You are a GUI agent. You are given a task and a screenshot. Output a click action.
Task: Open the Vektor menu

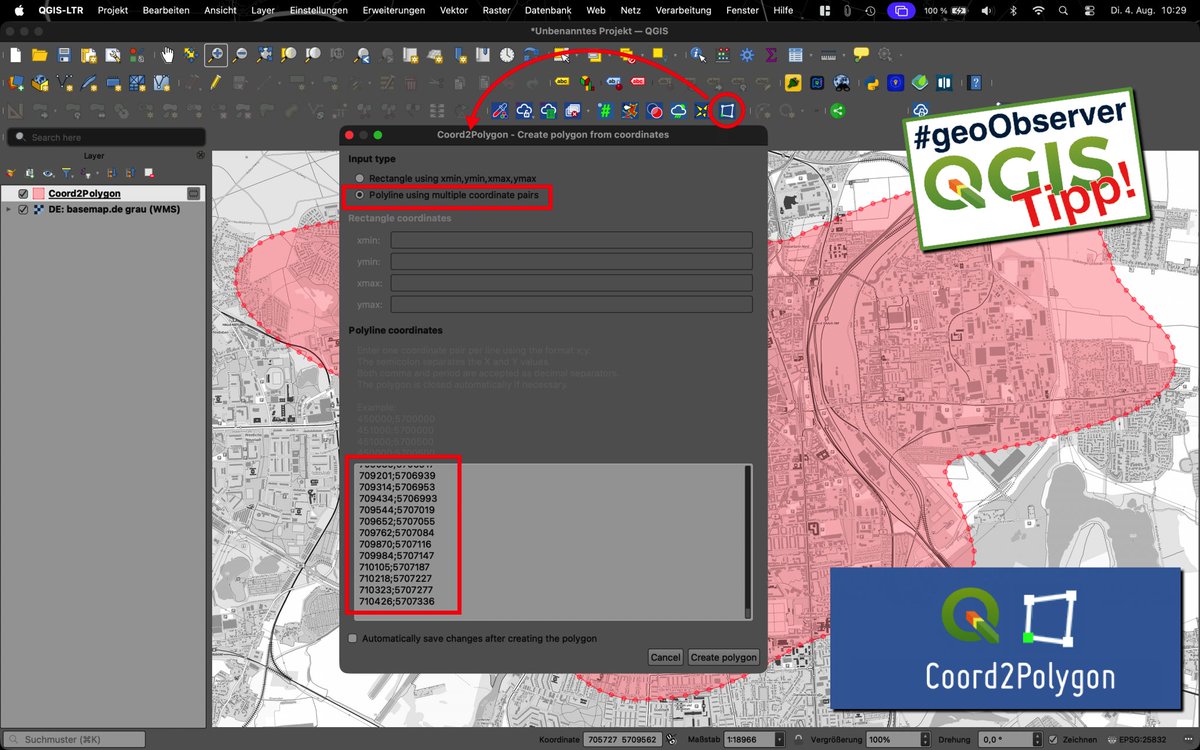[x=453, y=10]
